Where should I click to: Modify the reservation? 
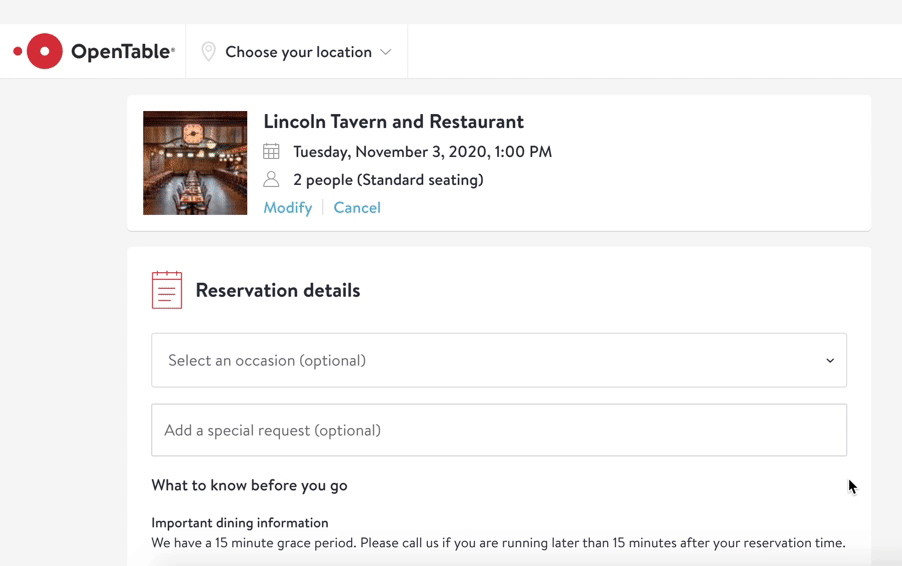[x=287, y=208]
